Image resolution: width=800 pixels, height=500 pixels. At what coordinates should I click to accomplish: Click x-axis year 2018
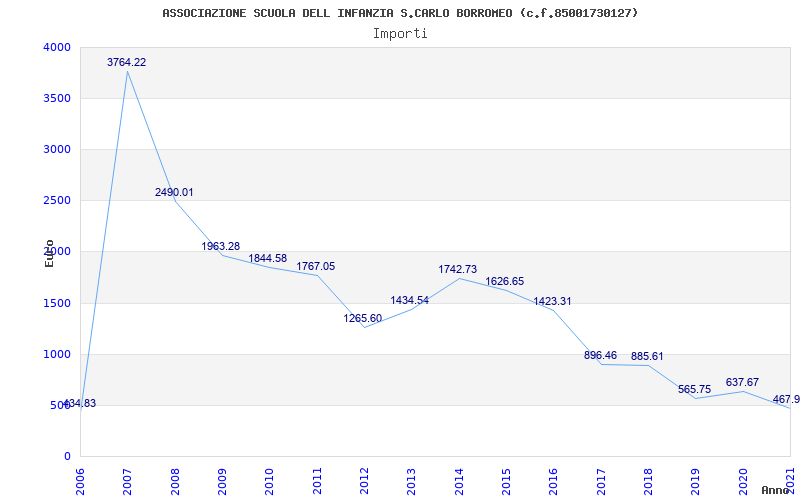click(x=648, y=481)
